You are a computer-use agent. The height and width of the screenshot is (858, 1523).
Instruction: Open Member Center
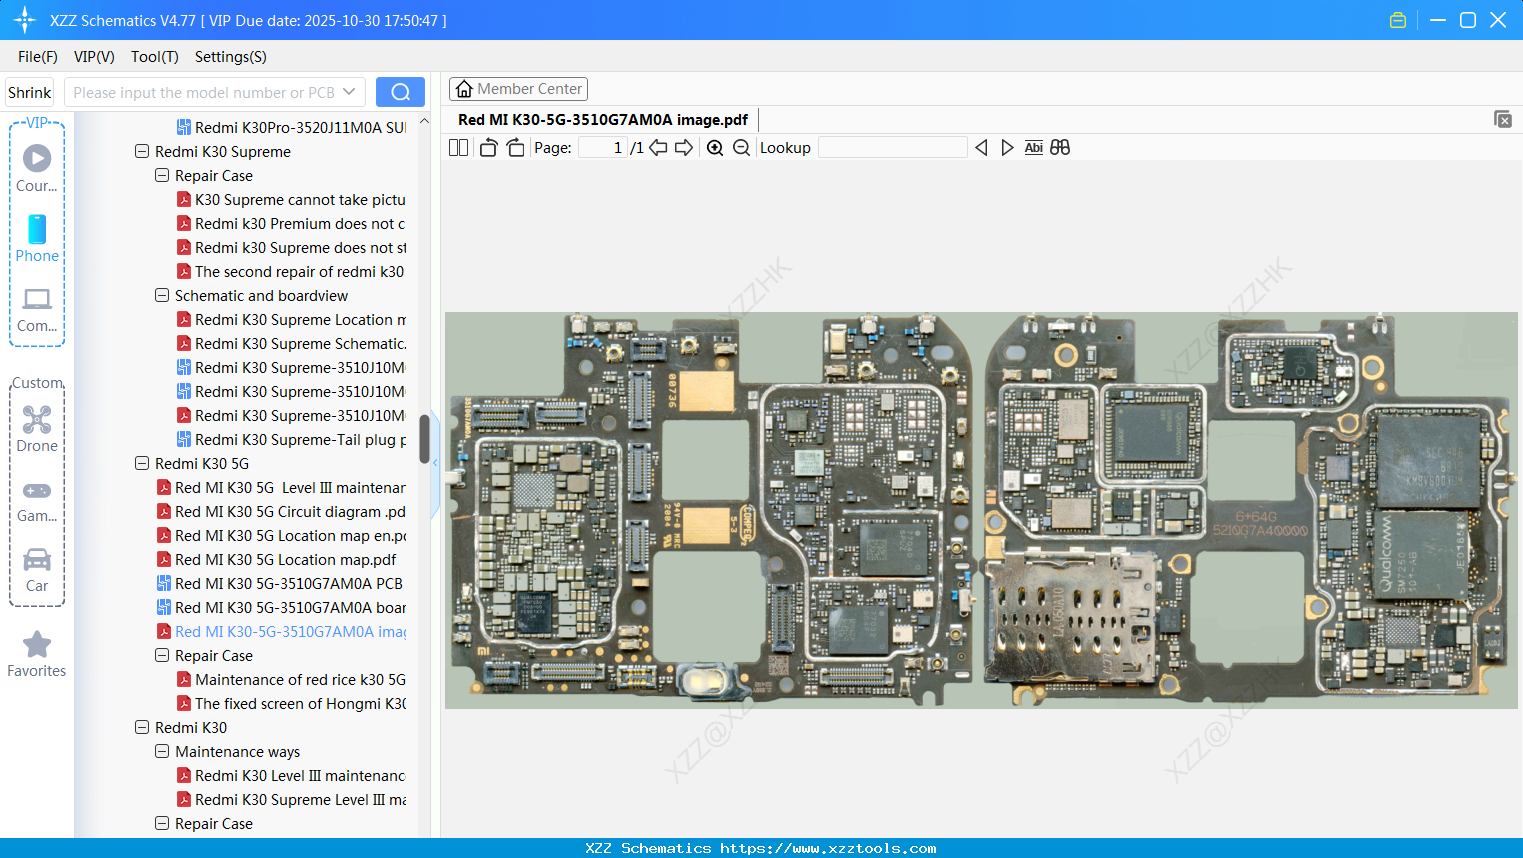pos(518,89)
